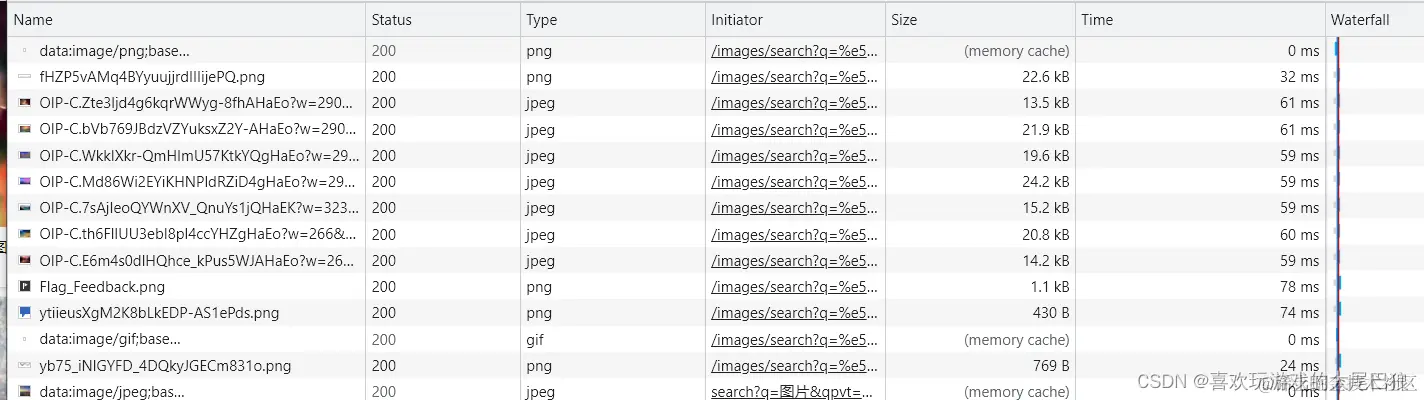Click the Flag_Feedback.png file icon
This screenshot has height=400, width=1424.
(25, 287)
